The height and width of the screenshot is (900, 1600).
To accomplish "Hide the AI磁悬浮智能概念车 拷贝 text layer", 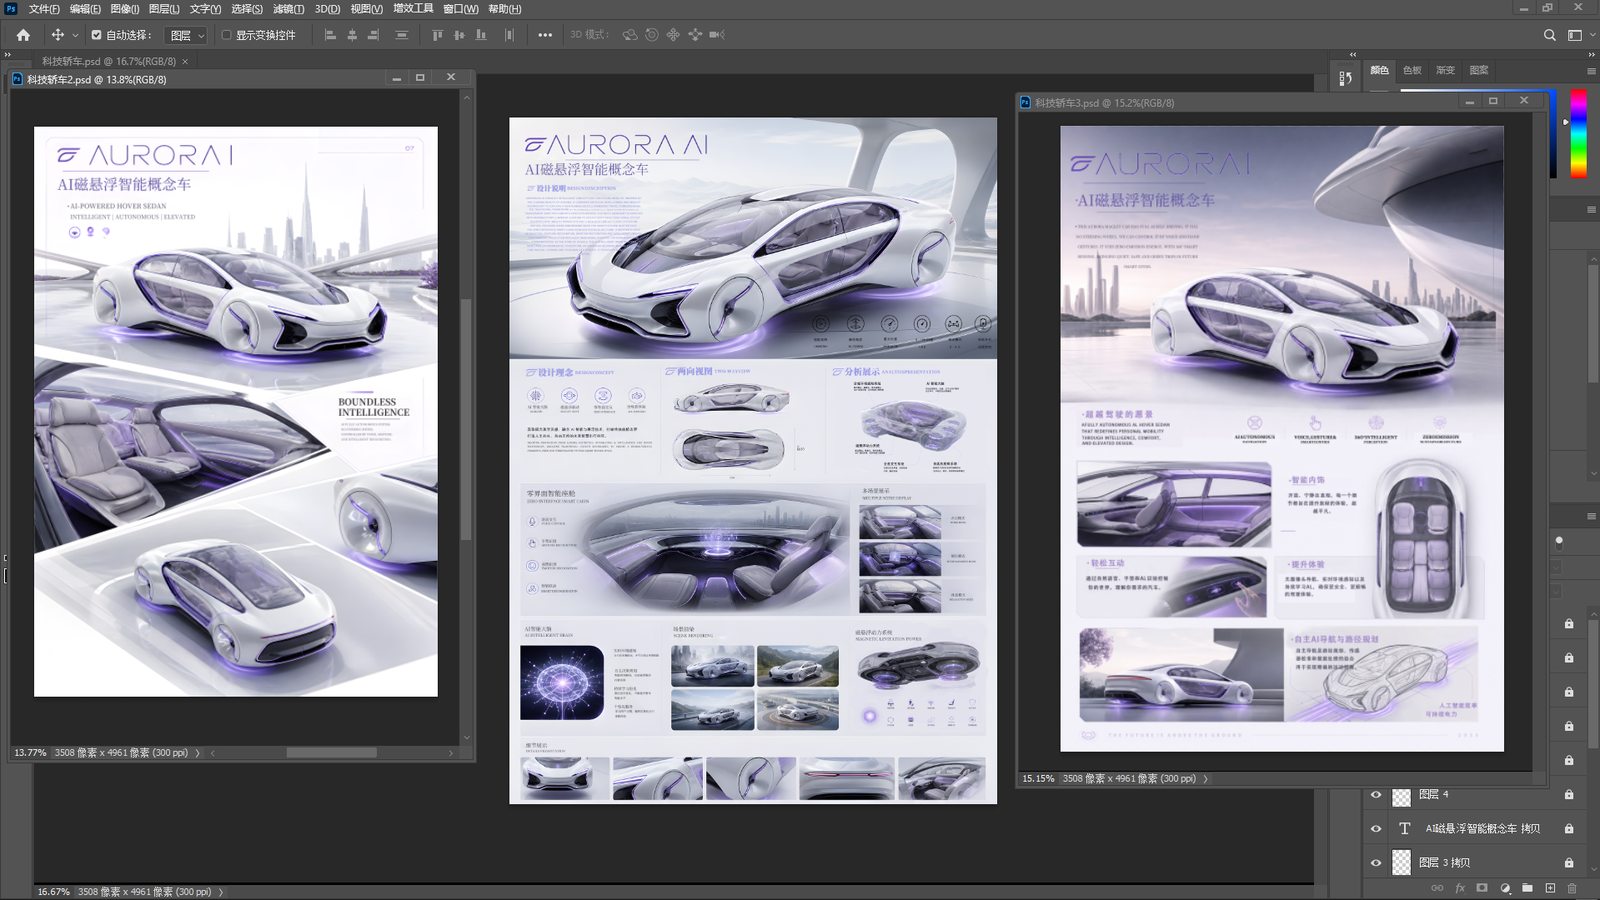I will pyautogui.click(x=1376, y=829).
